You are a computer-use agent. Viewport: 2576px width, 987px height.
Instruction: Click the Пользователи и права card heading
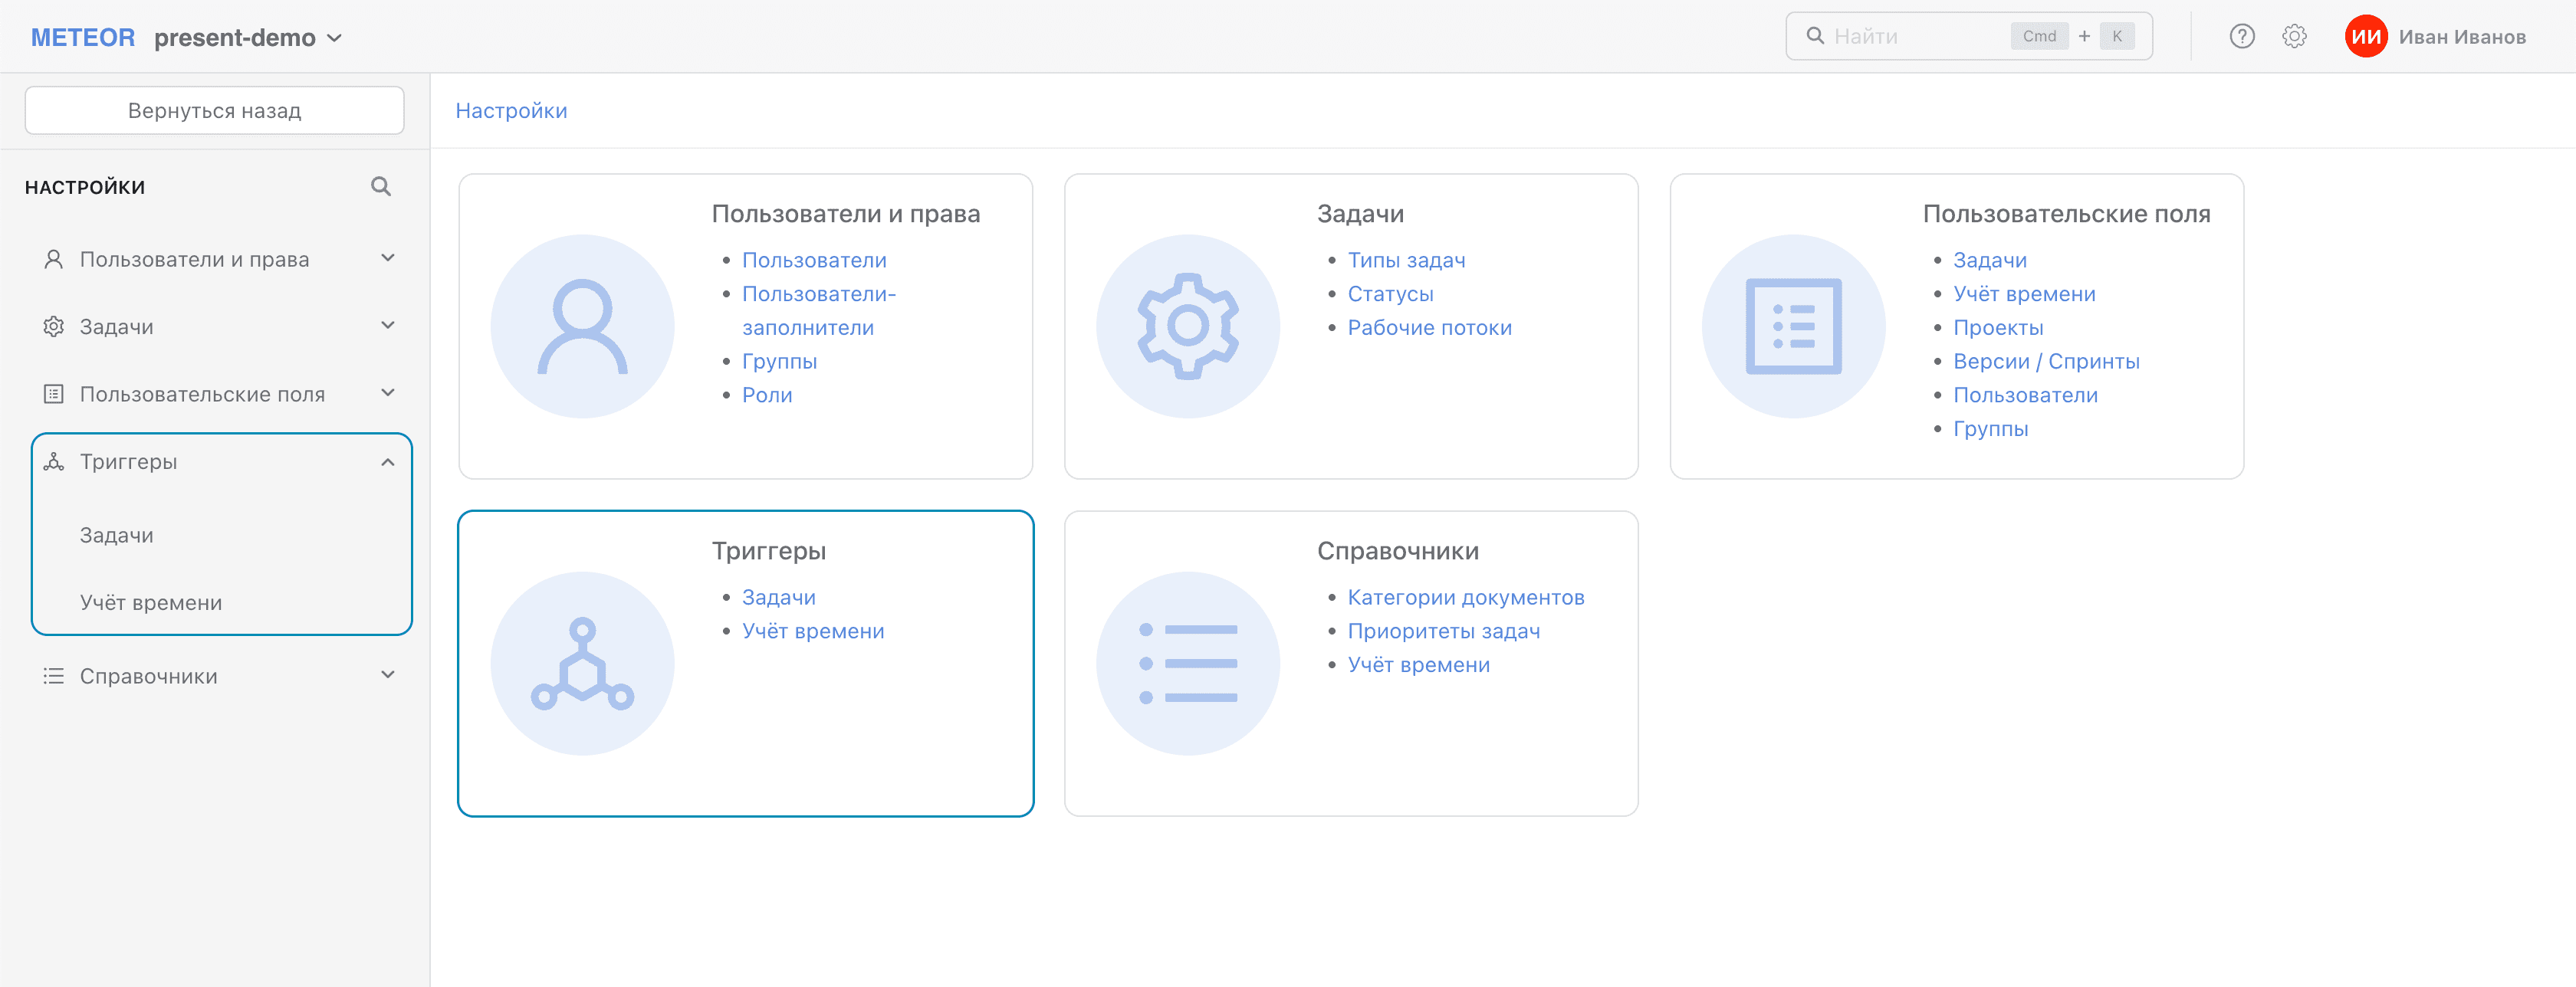coord(845,213)
